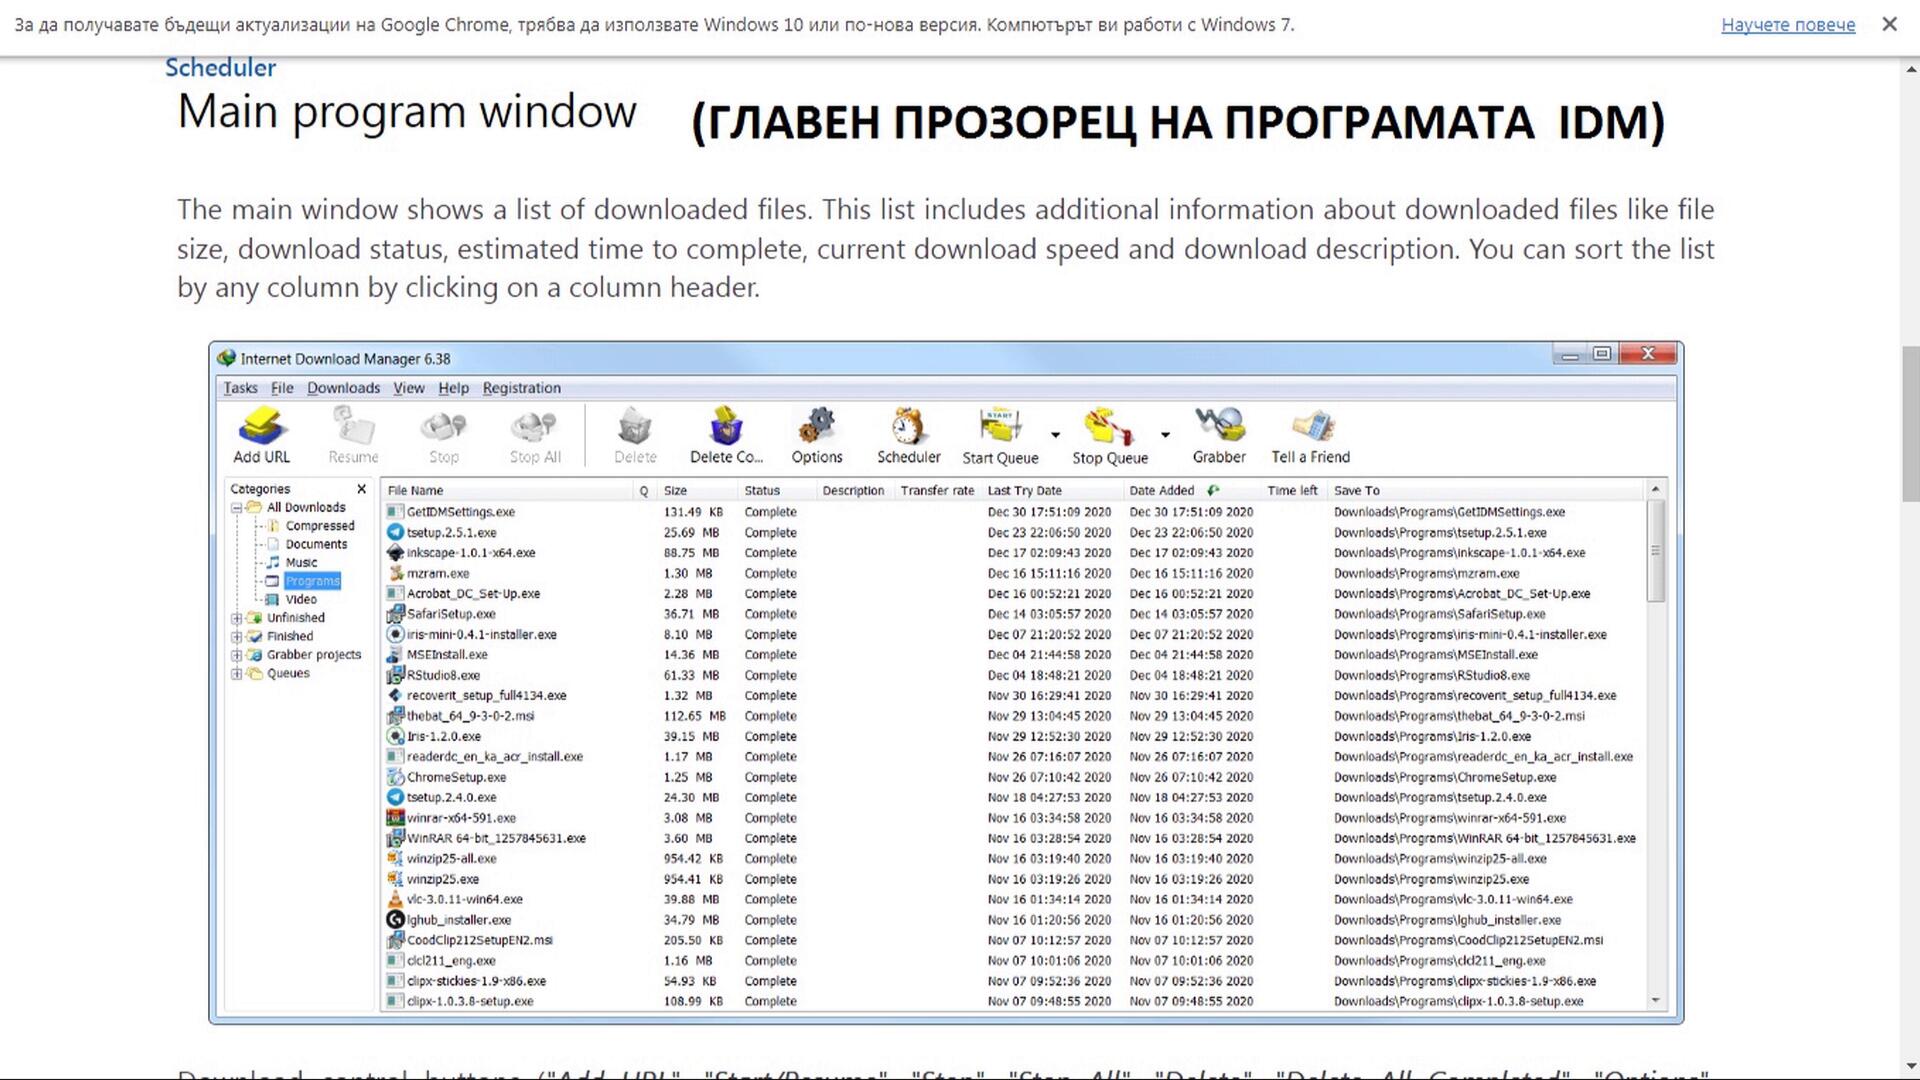Click the page vertical scrollbar thumb

pyautogui.click(x=1911, y=424)
